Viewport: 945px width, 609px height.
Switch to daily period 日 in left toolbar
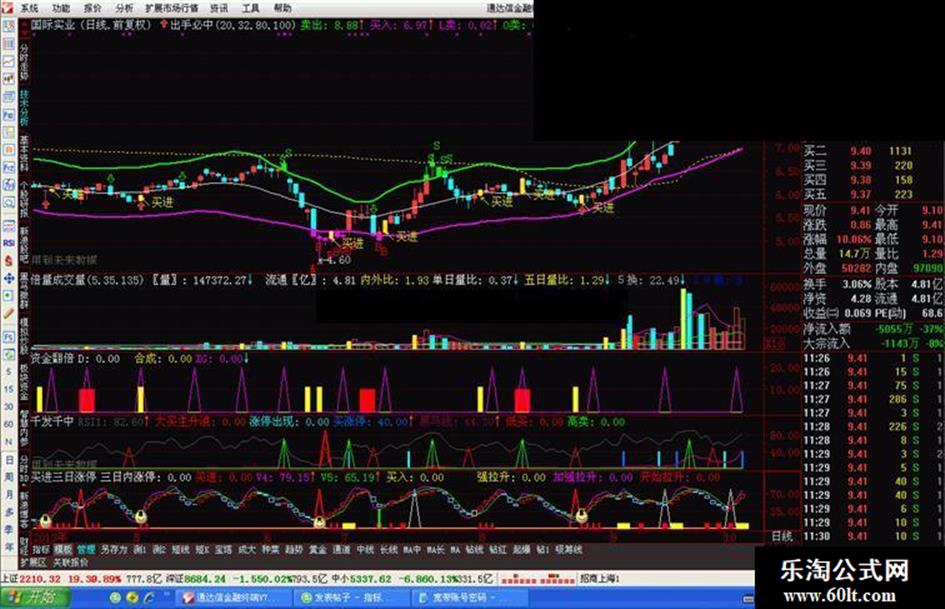click(8, 460)
